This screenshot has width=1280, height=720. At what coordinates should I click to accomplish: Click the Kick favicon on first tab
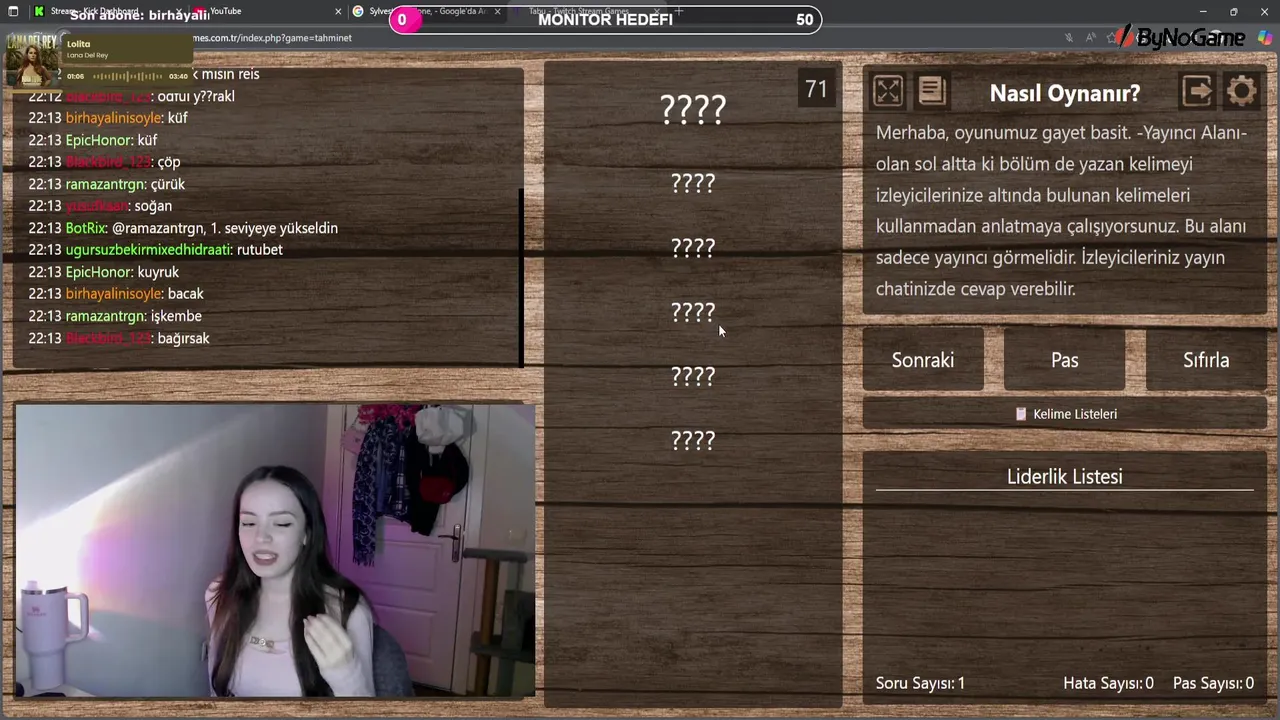(39, 11)
